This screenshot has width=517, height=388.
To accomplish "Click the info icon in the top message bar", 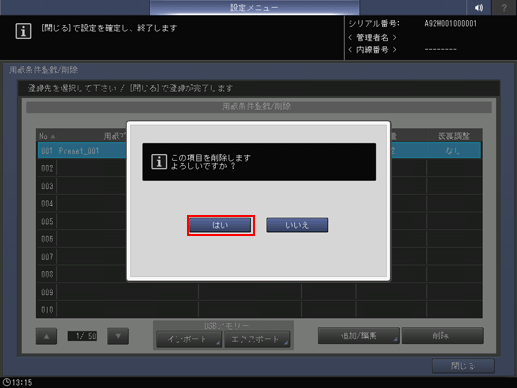I will (23, 31).
